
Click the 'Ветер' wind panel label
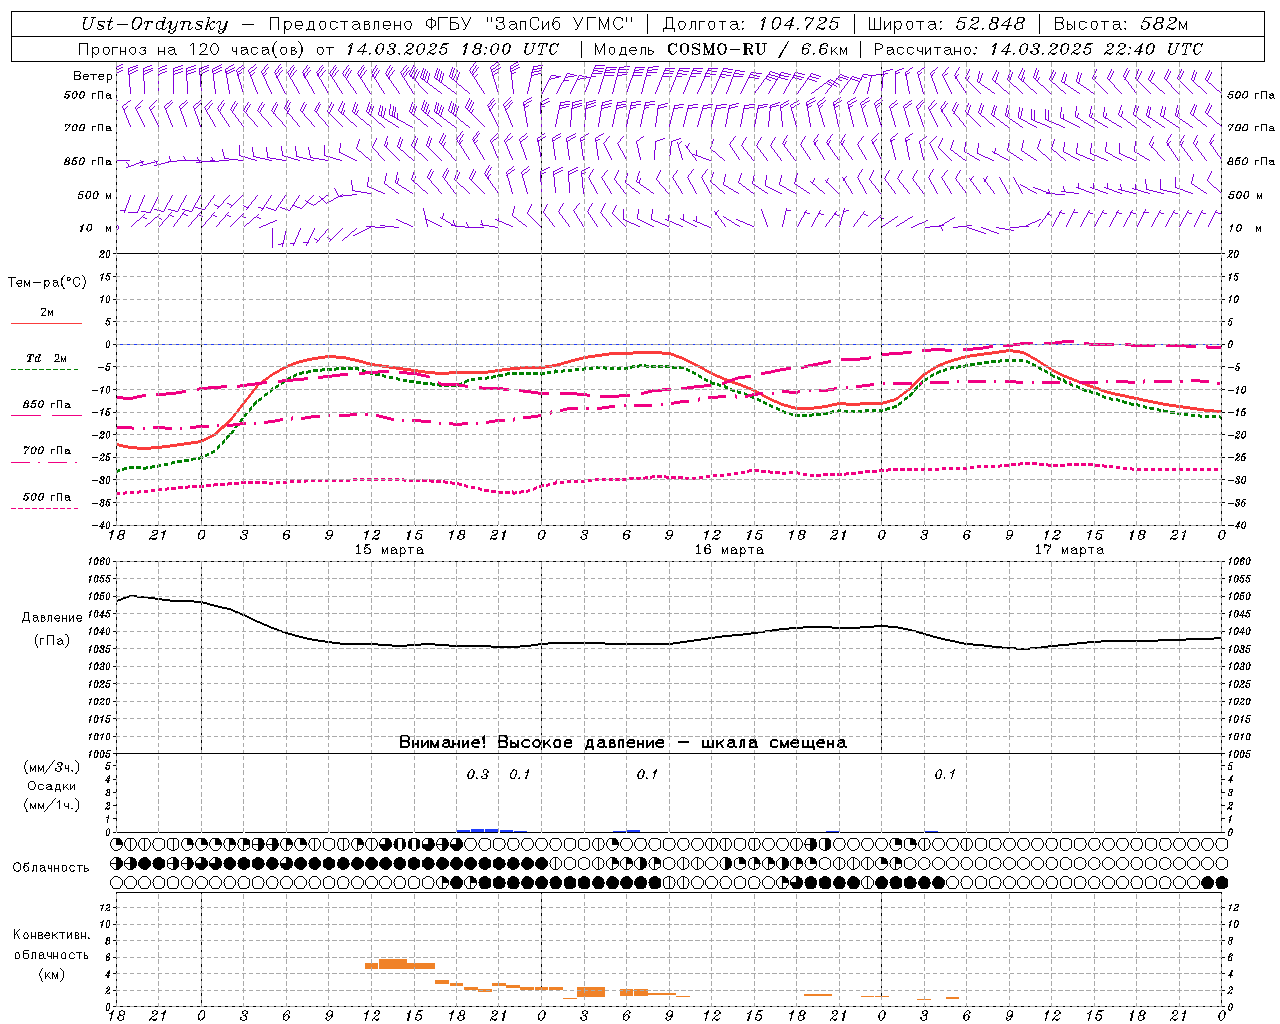[92, 76]
